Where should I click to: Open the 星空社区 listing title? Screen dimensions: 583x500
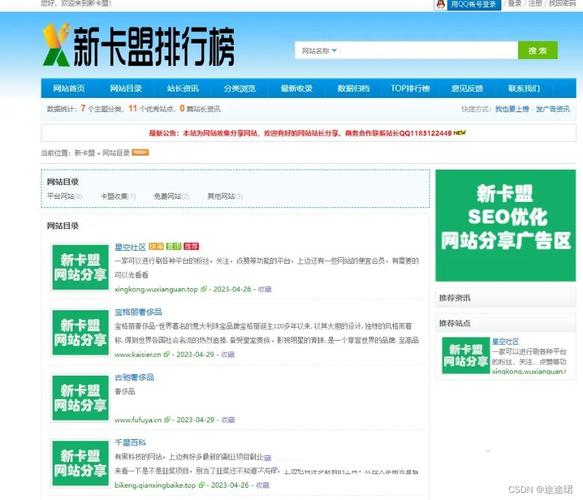130,247
